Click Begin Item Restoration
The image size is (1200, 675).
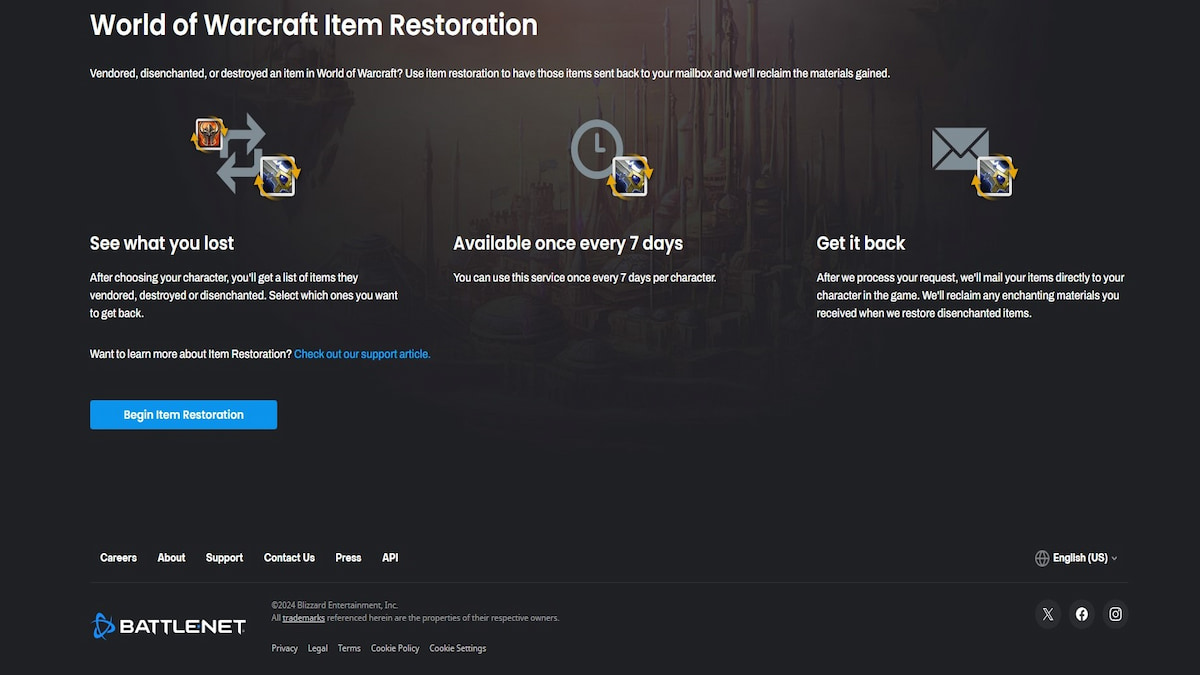pyautogui.click(x=183, y=414)
